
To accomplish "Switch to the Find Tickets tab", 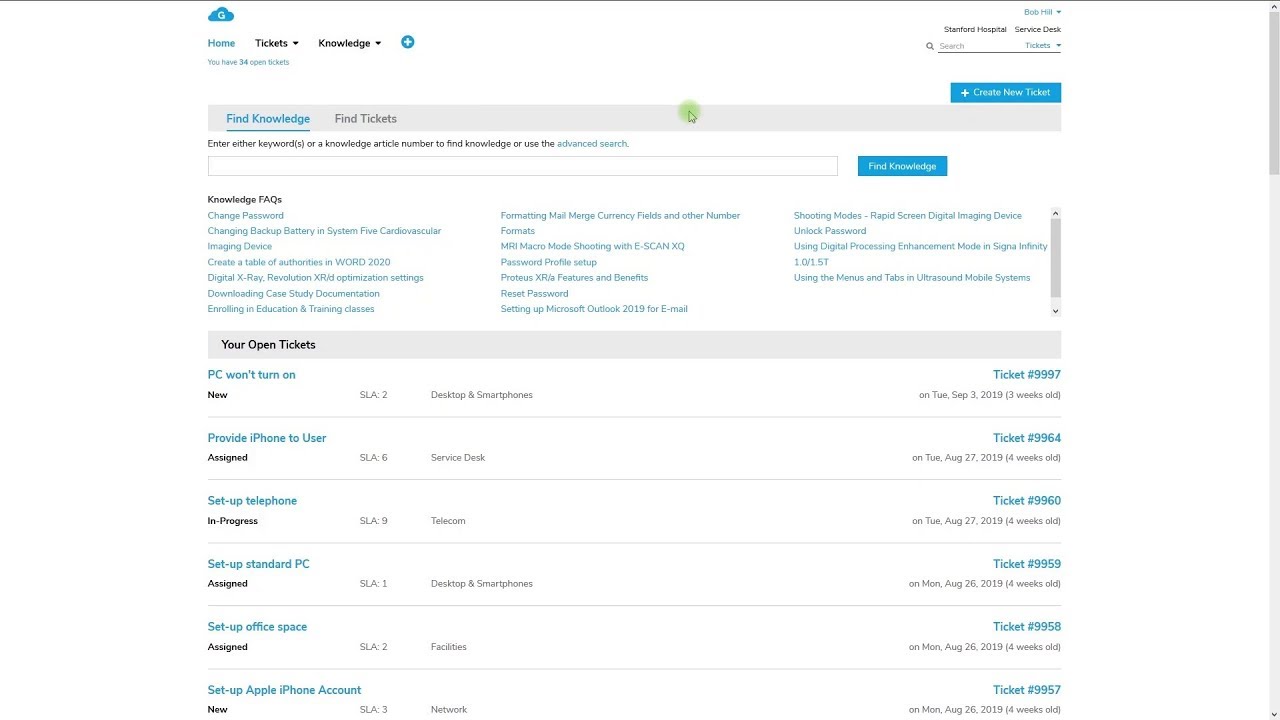I will tap(365, 118).
